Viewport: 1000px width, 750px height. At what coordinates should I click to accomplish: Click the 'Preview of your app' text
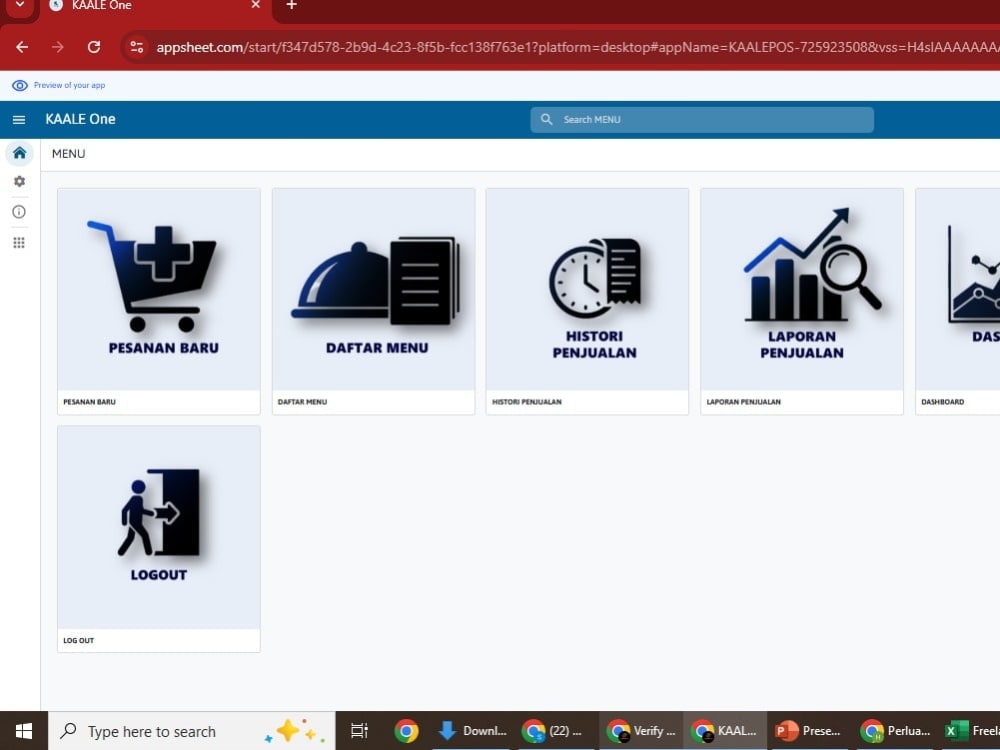[x=70, y=85]
